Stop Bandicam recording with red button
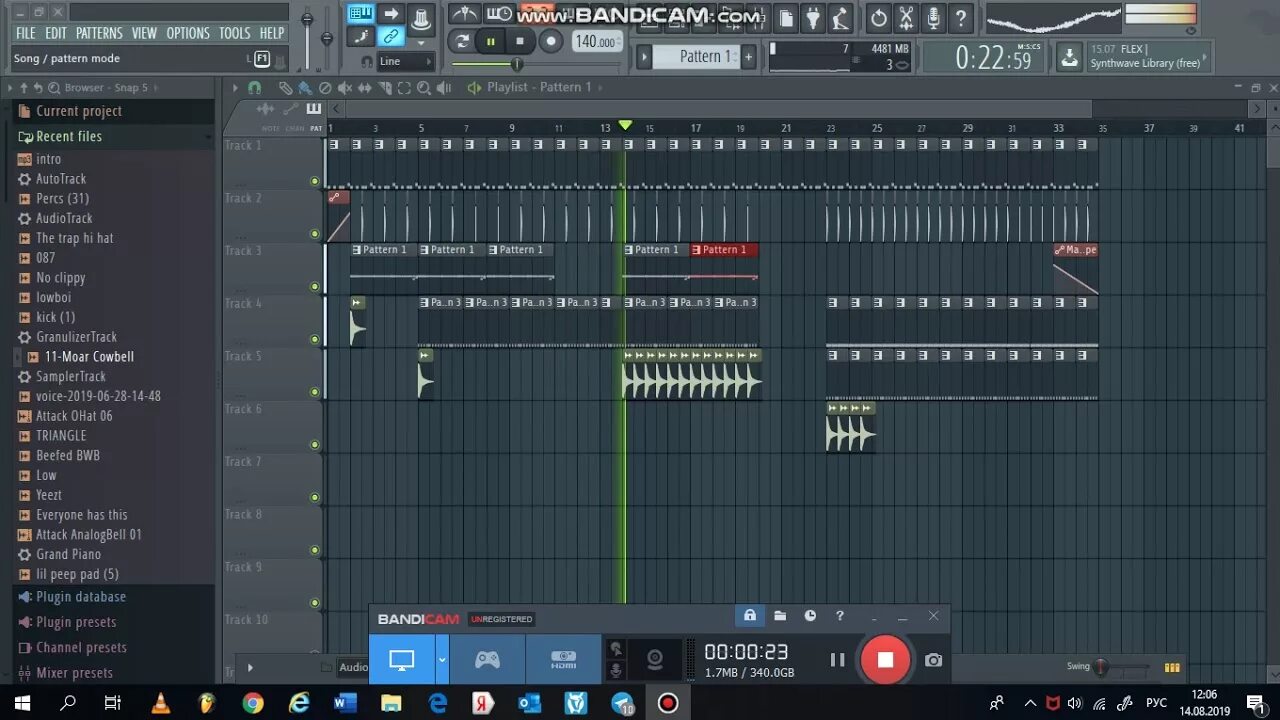 pyautogui.click(x=885, y=659)
